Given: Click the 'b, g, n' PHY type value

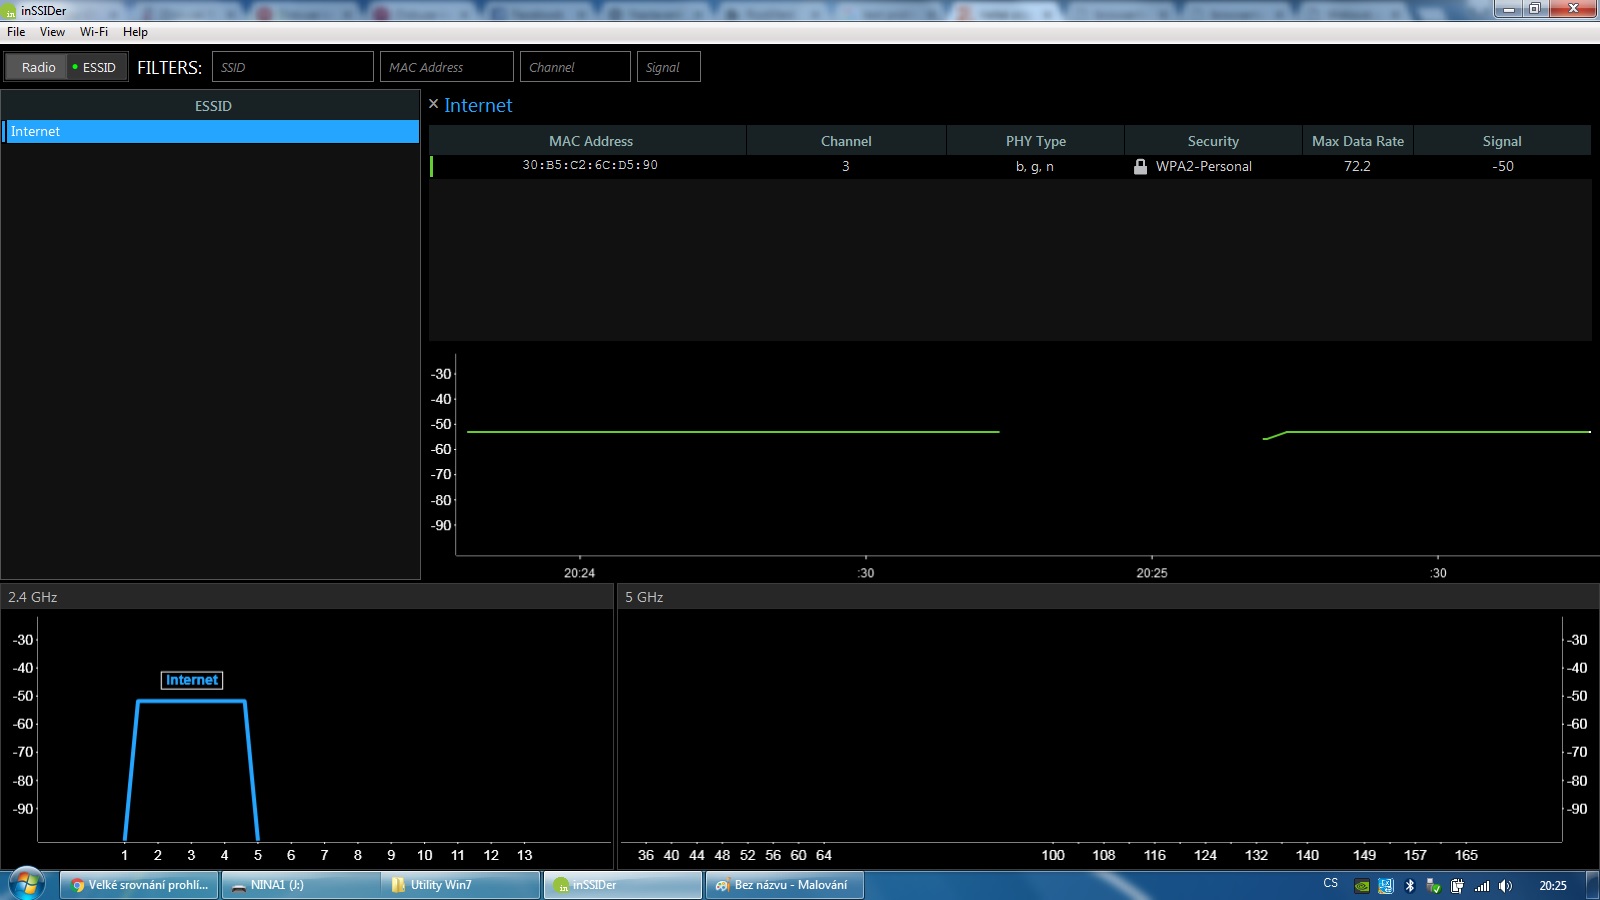Looking at the screenshot, I should (1035, 166).
